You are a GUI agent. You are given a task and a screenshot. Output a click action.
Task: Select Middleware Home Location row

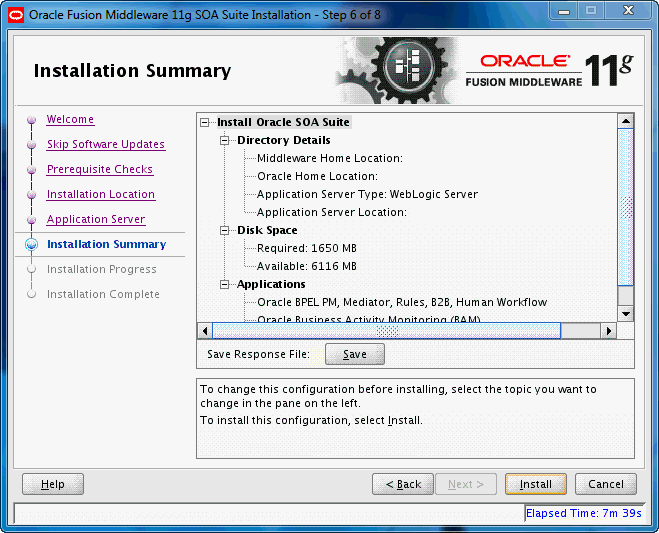click(x=330, y=158)
